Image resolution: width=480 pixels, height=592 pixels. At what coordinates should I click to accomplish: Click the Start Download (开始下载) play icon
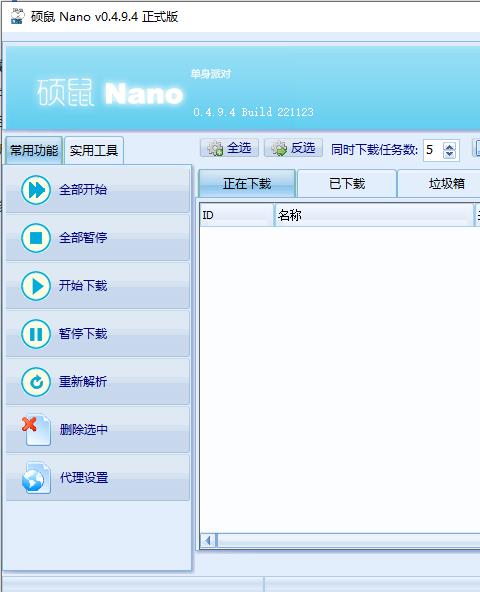pyautogui.click(x=35, y=286)
